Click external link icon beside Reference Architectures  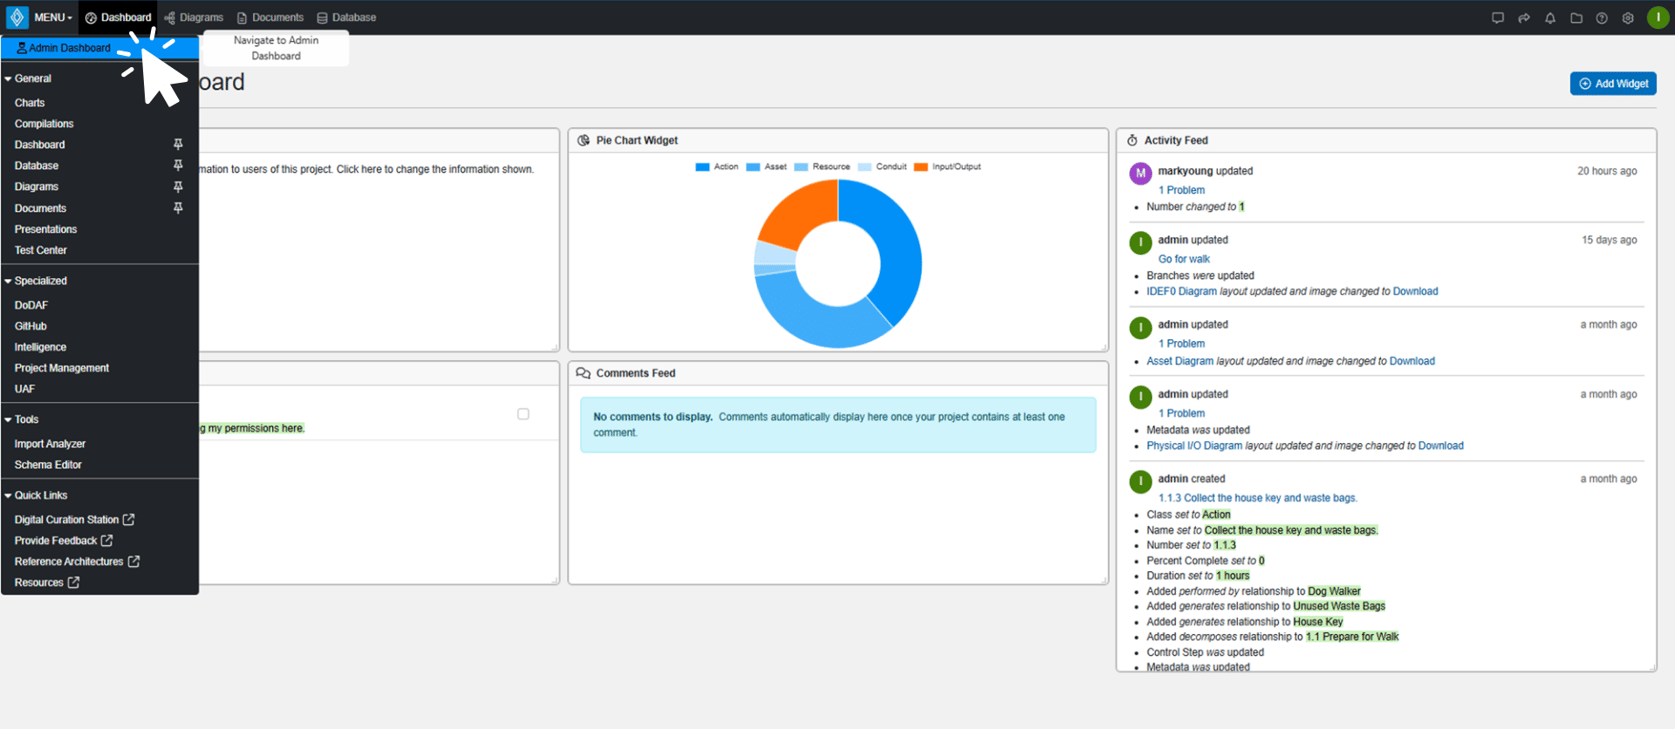(x=134, y=561)
